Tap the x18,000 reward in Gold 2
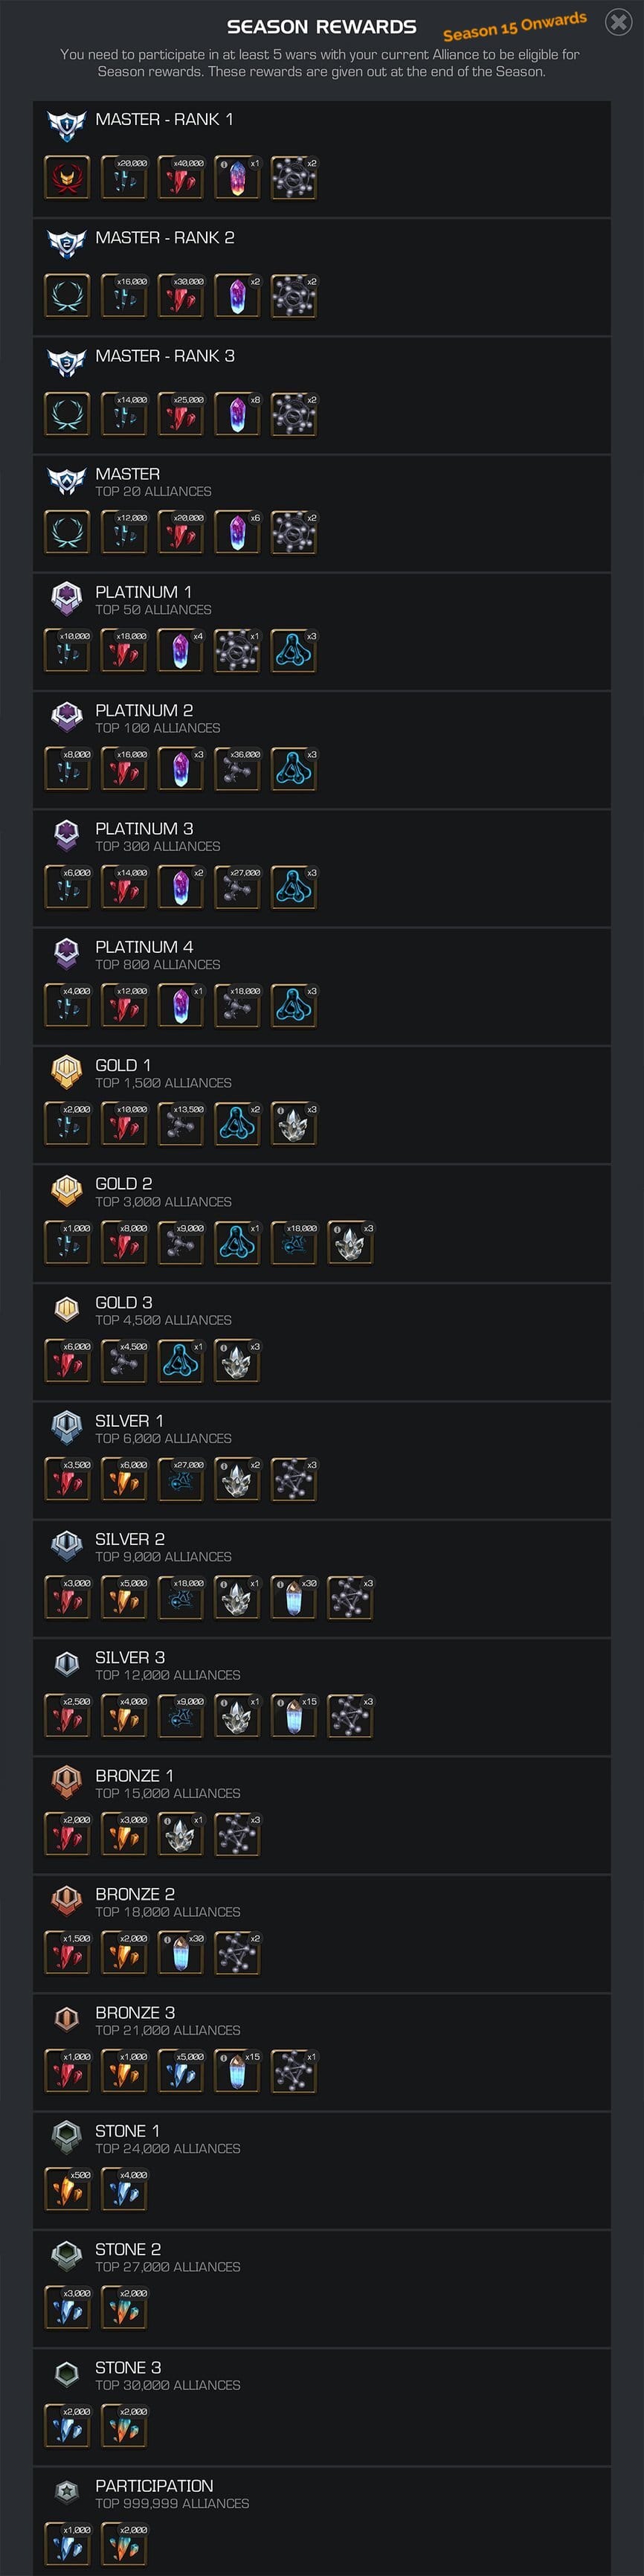The width and height of the screenshot is (644, 2576). [x=294, y=1243]
